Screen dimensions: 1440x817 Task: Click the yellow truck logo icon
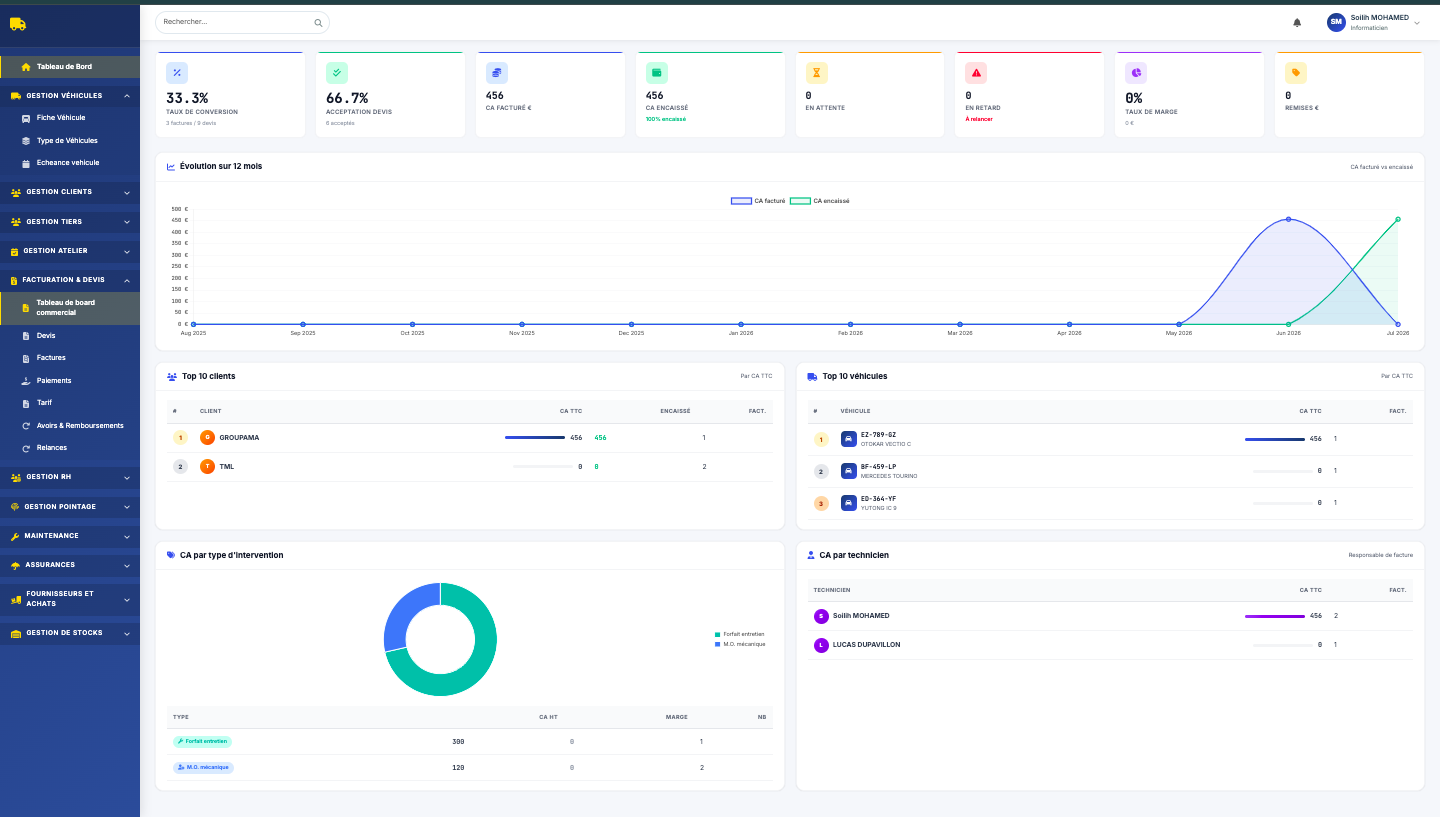pos(18,24)
